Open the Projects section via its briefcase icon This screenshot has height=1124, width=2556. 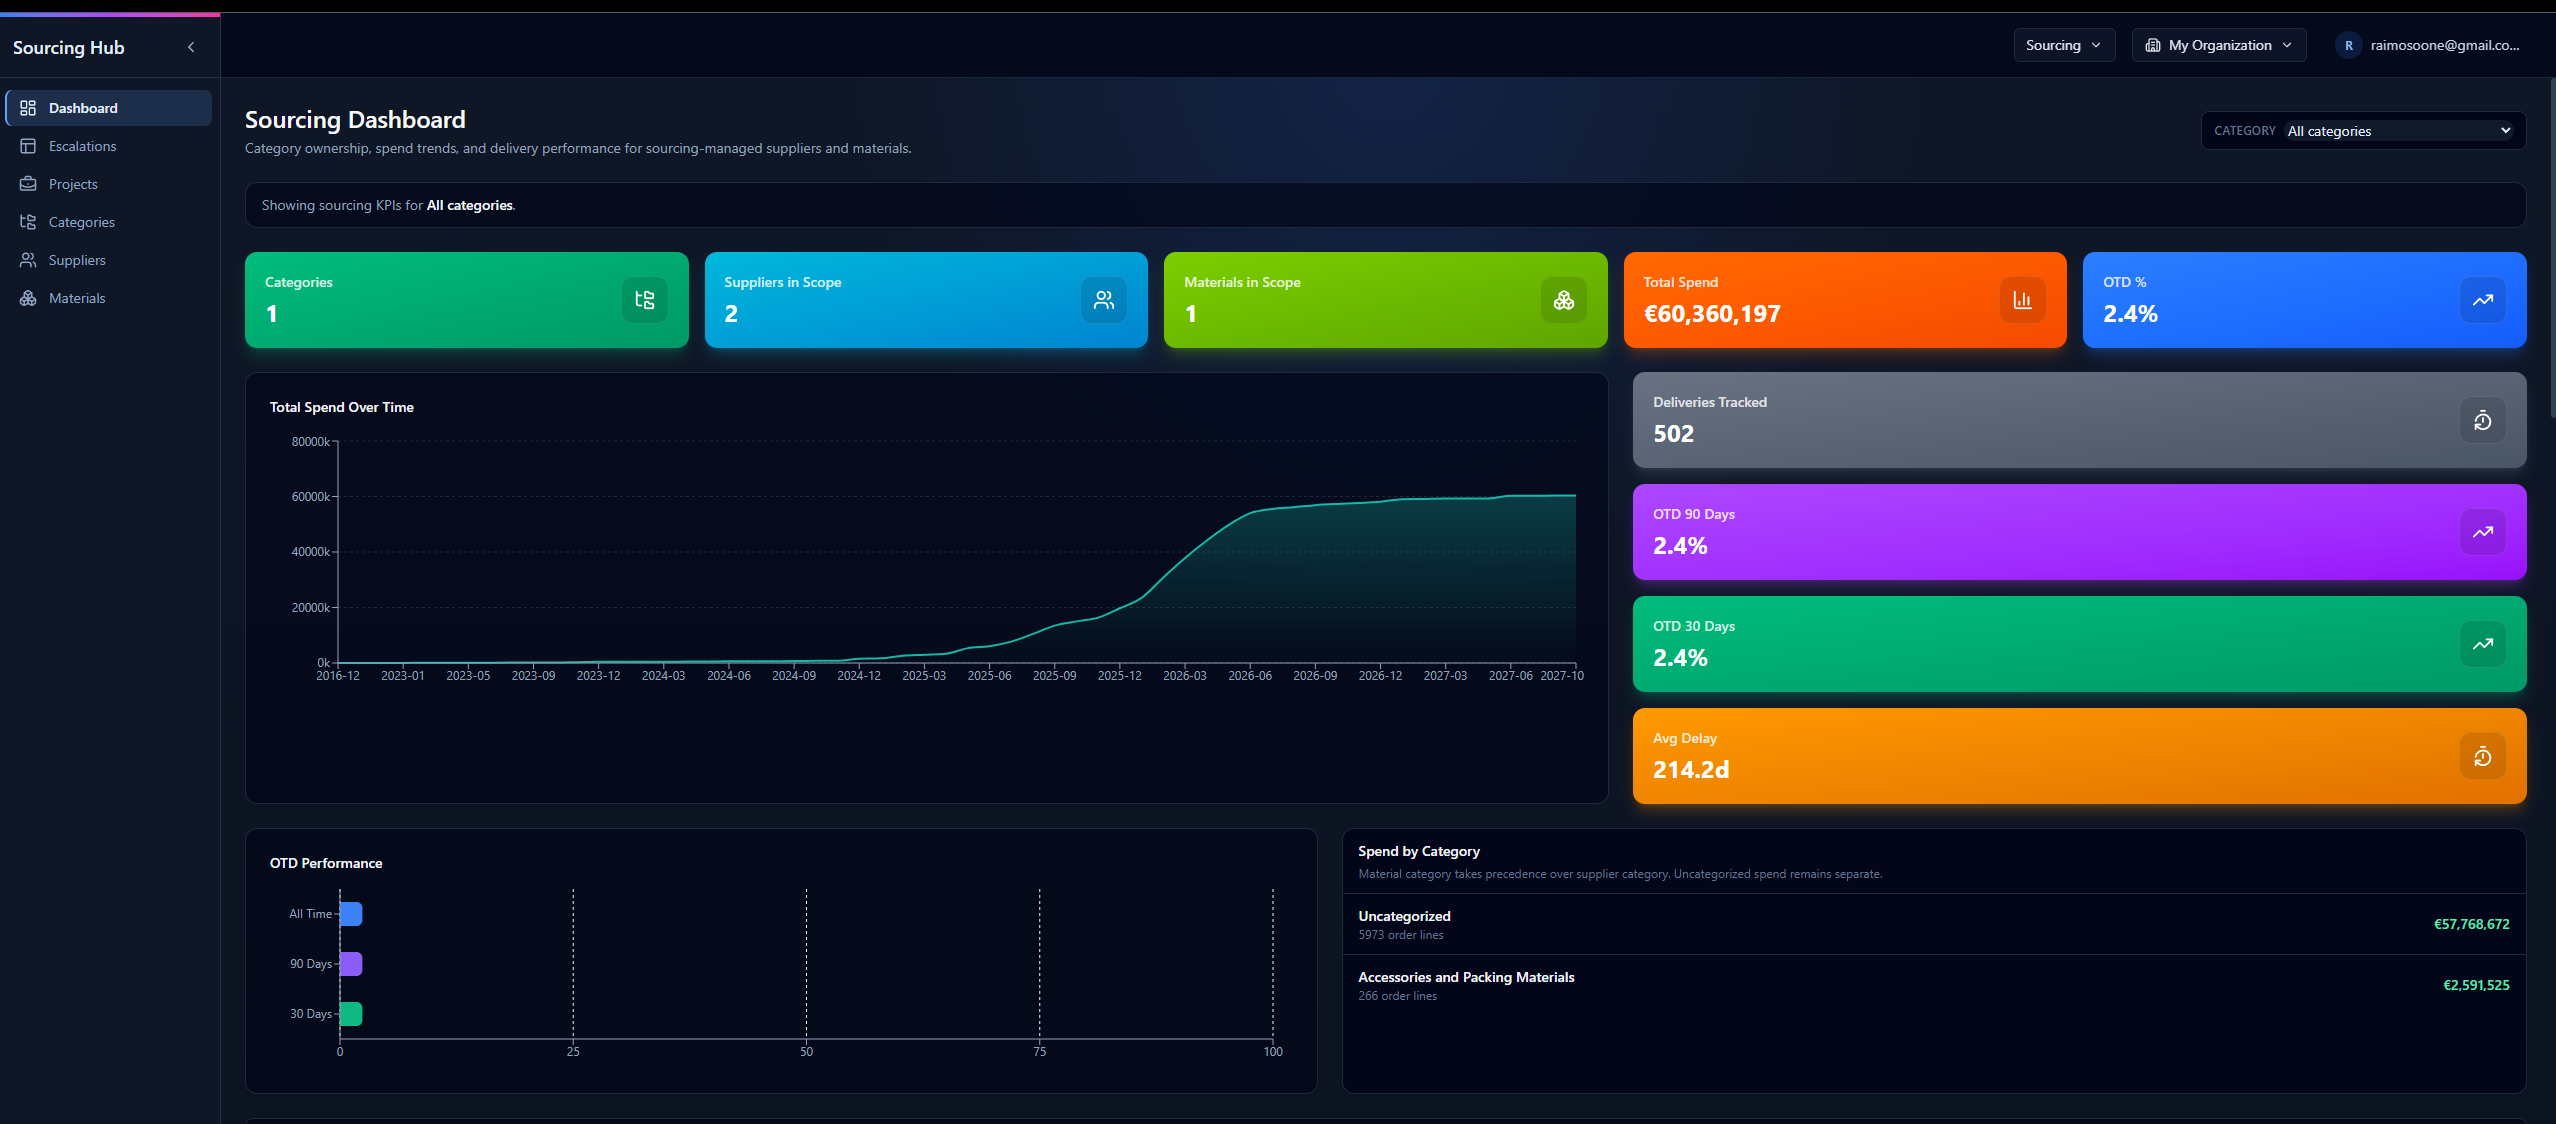[x=29, y=183]
